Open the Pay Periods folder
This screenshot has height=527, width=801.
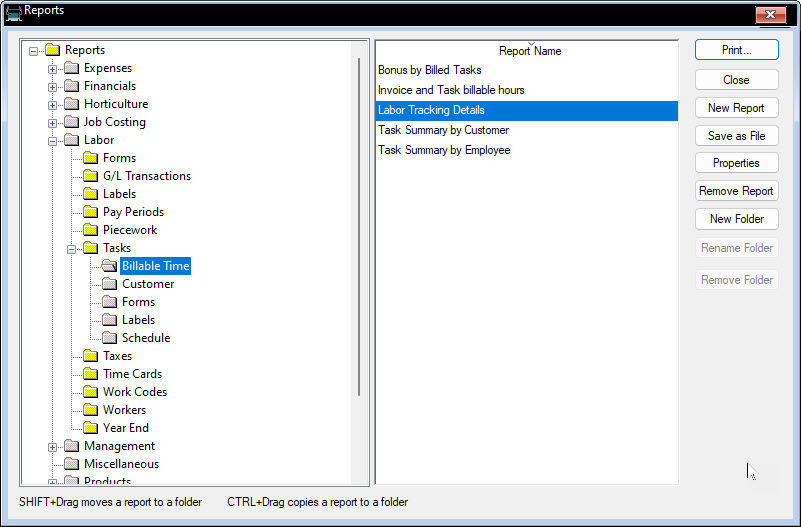[x=133, y=212]
